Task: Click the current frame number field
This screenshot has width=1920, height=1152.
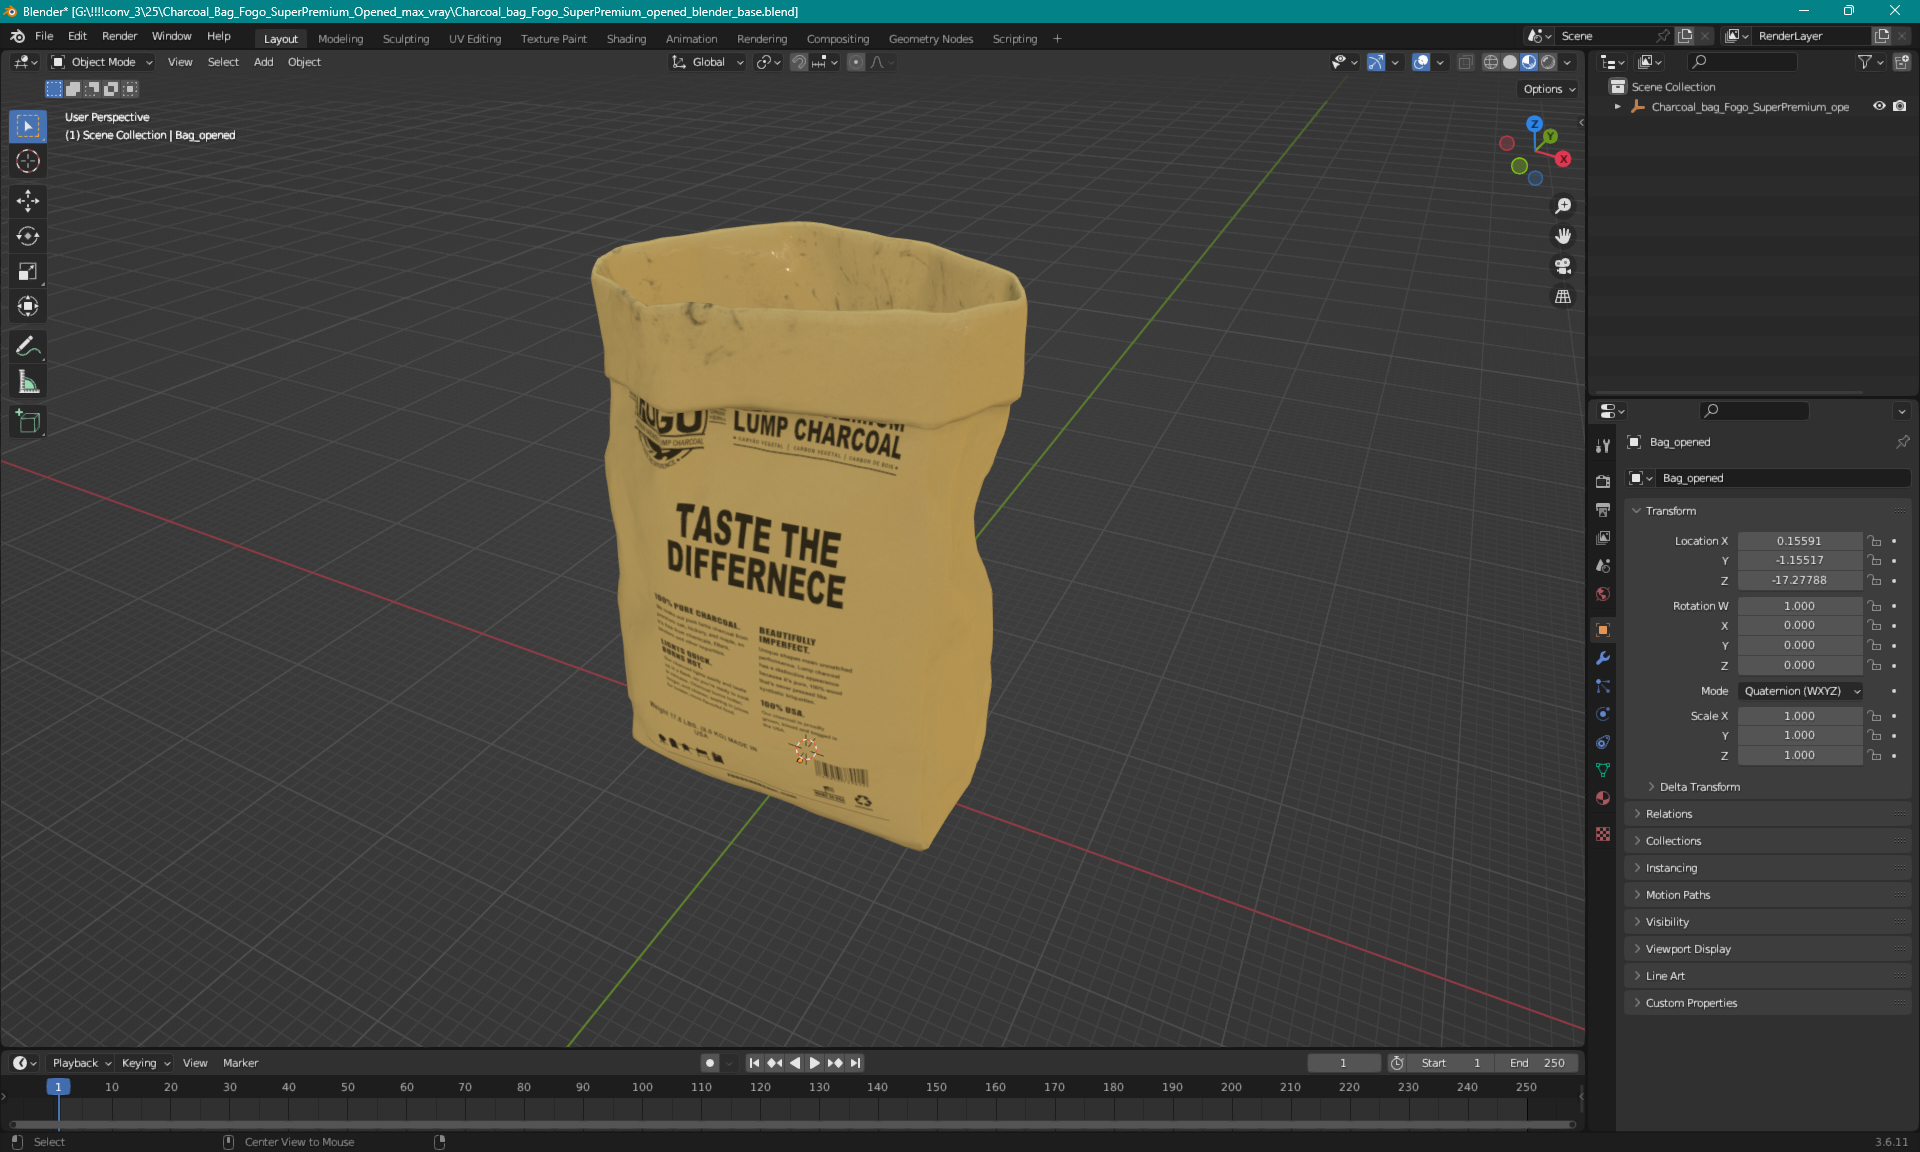Action: point(1343,1063)
